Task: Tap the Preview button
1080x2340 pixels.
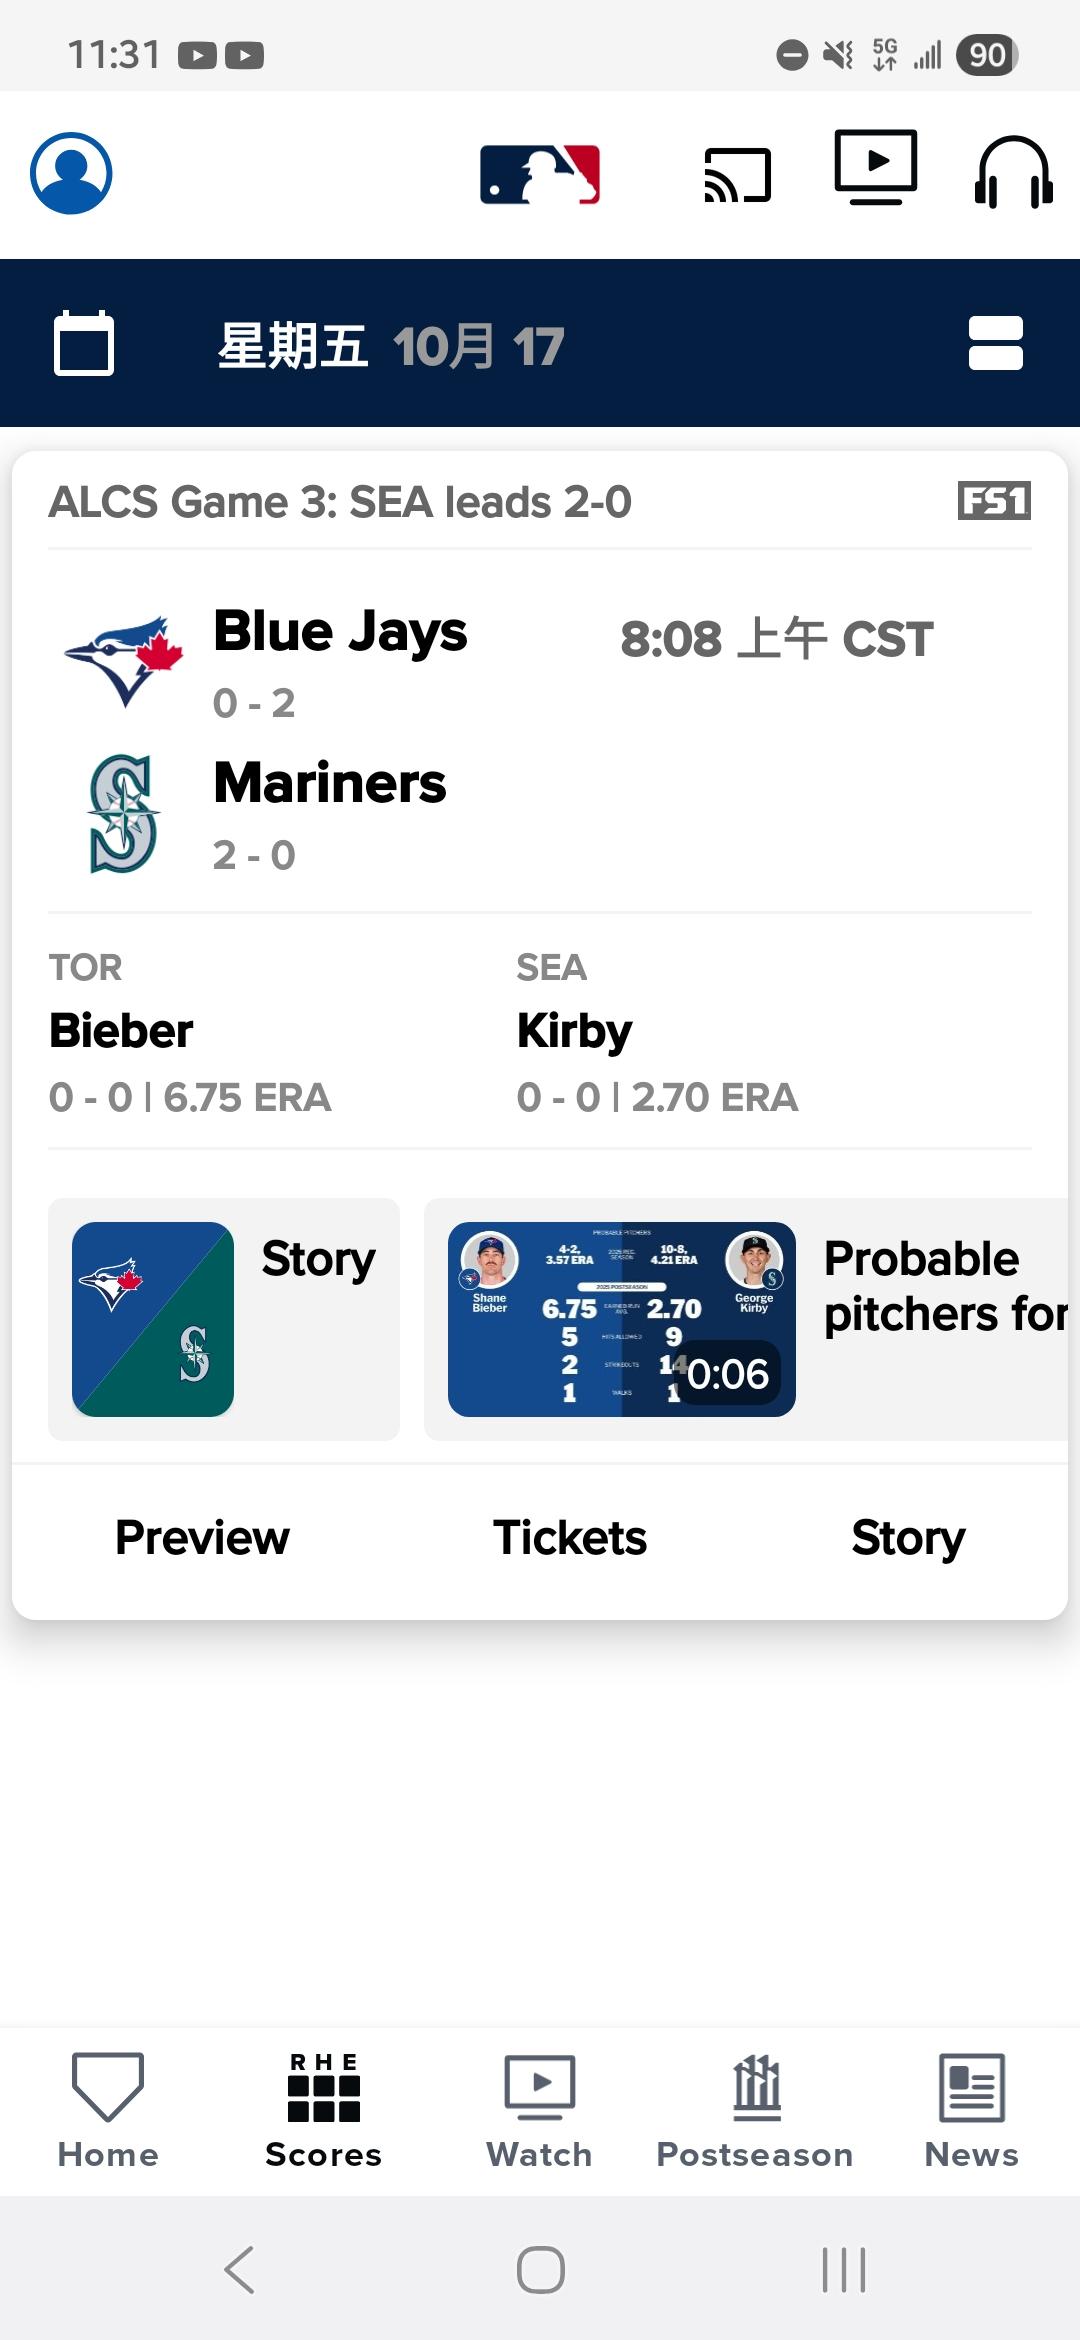Action: pyautogui.click(x=202, y=1538)
